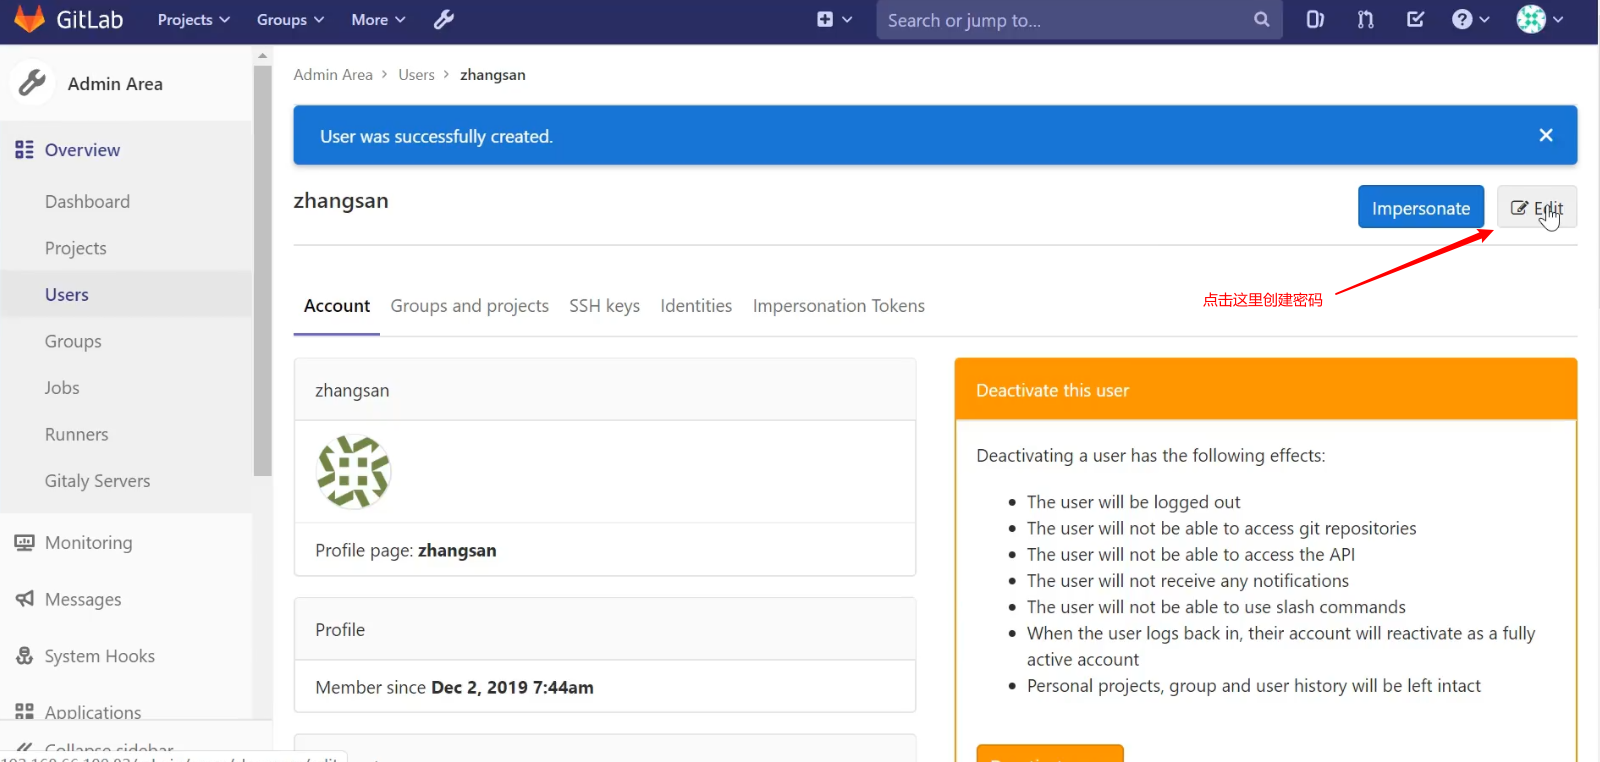Click the Admin Area wrench avatar
The height and width of the screenshot is (762, 1600).
tap(32, 83)
